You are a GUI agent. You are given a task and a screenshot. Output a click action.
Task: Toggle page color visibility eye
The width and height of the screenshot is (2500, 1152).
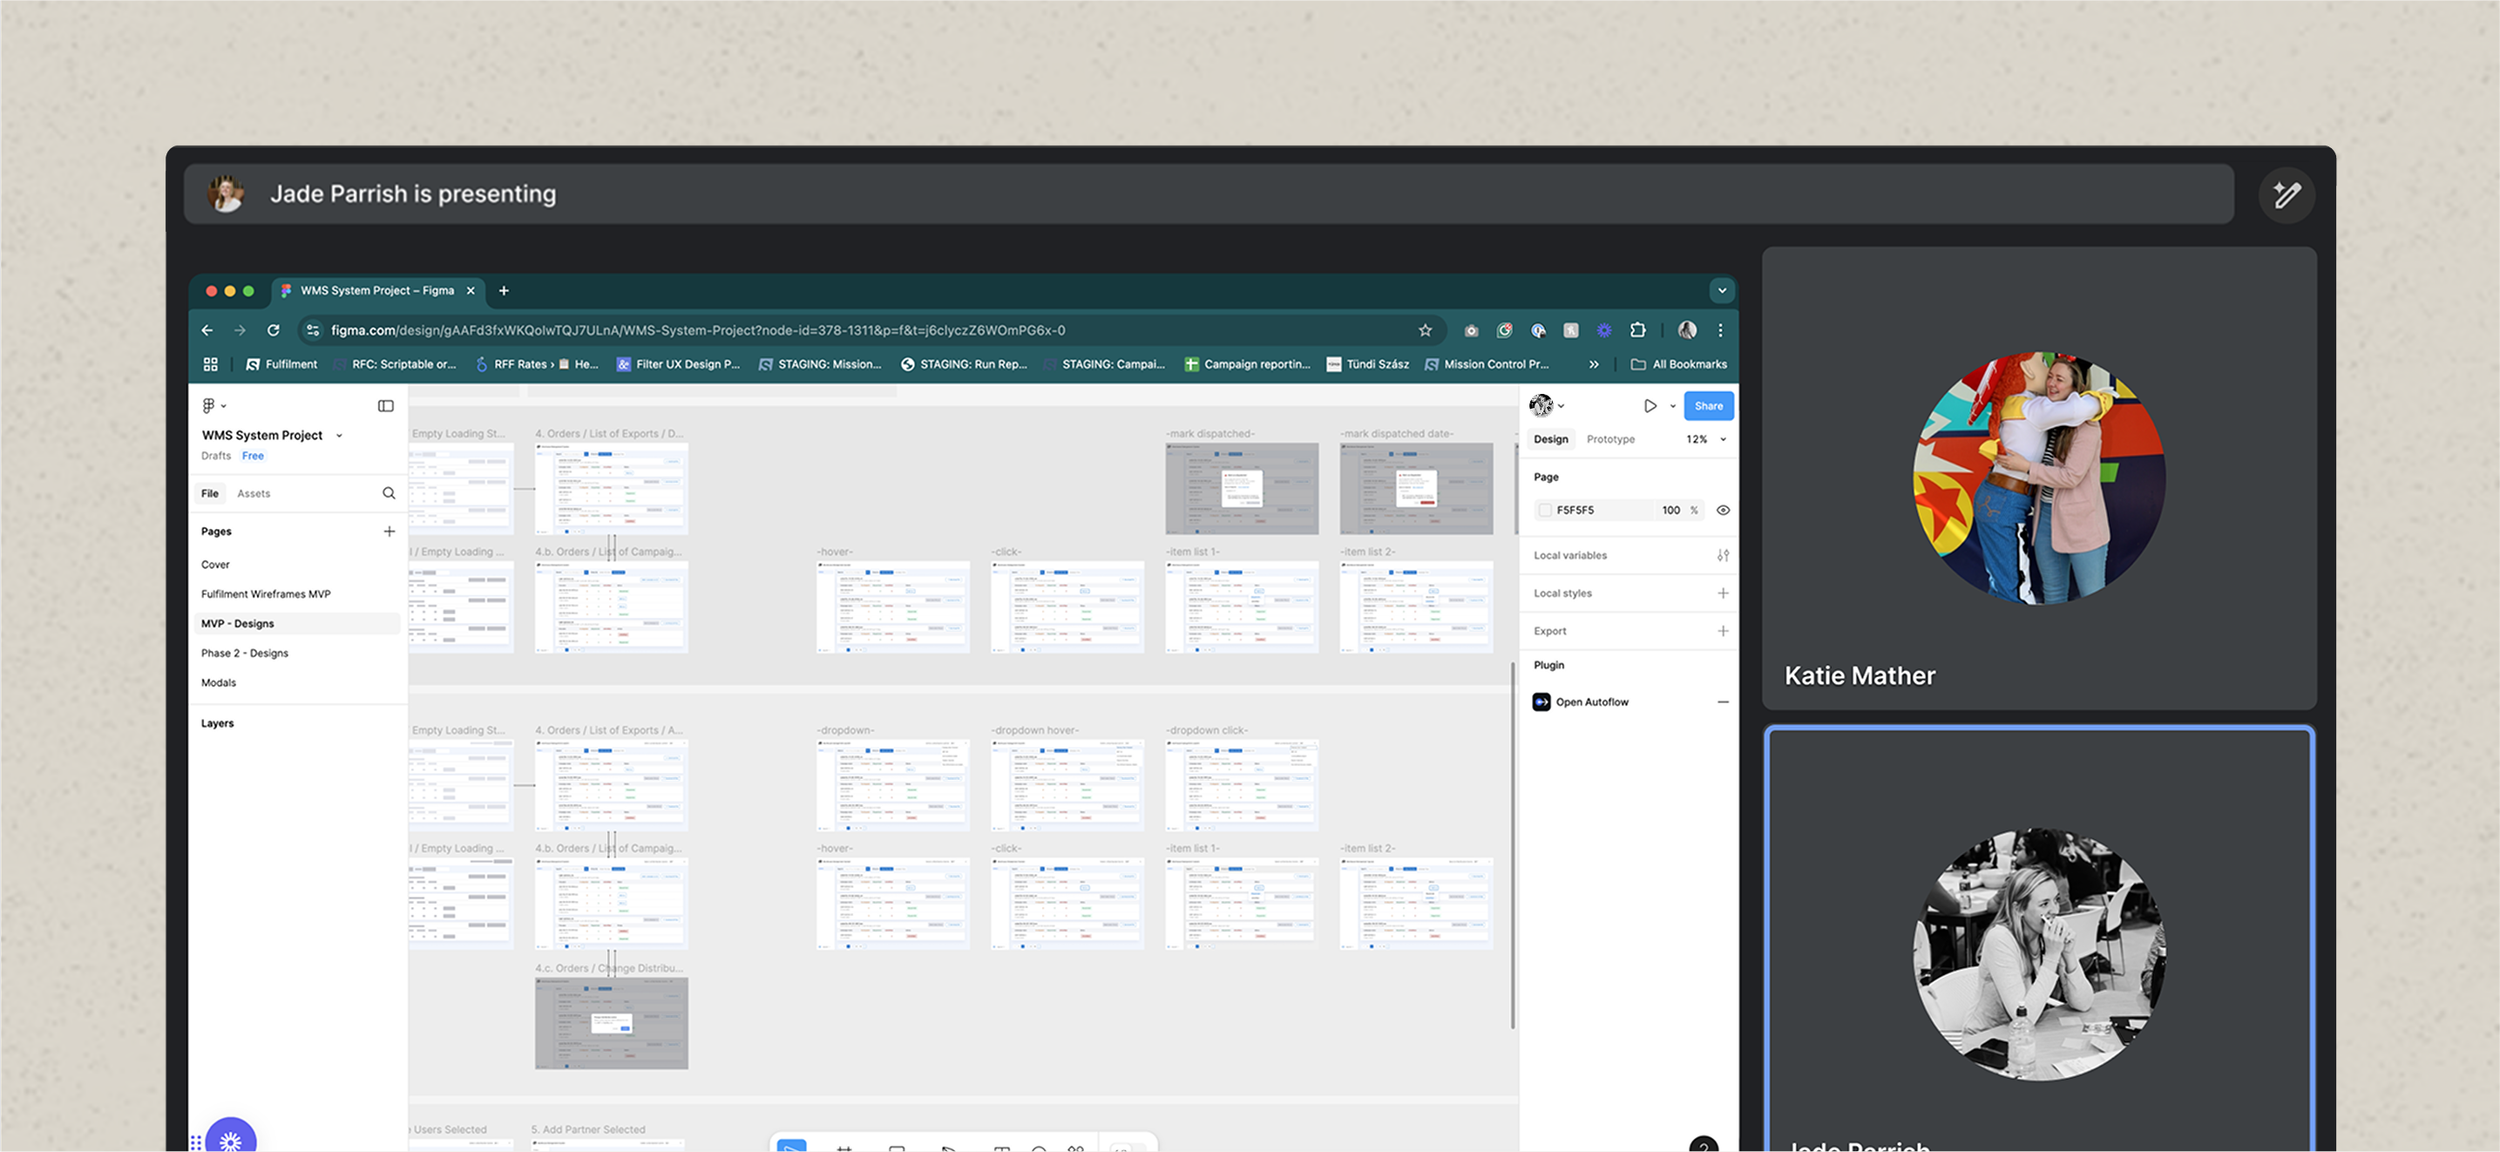point(1723,510)
